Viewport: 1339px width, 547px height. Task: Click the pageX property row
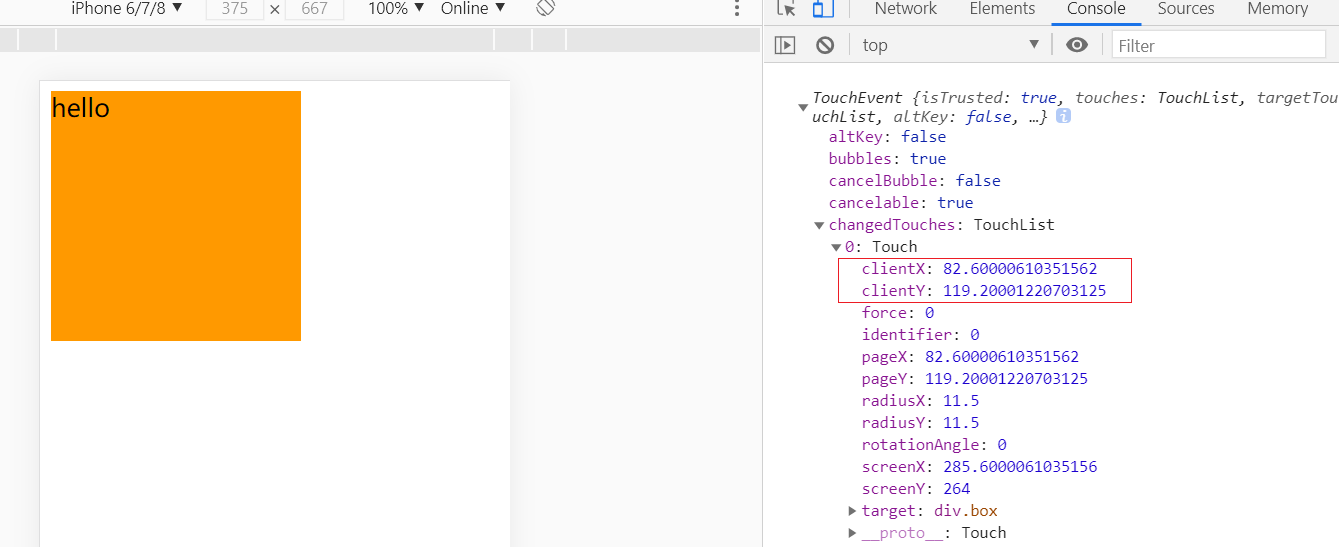(x=970, y=357)
